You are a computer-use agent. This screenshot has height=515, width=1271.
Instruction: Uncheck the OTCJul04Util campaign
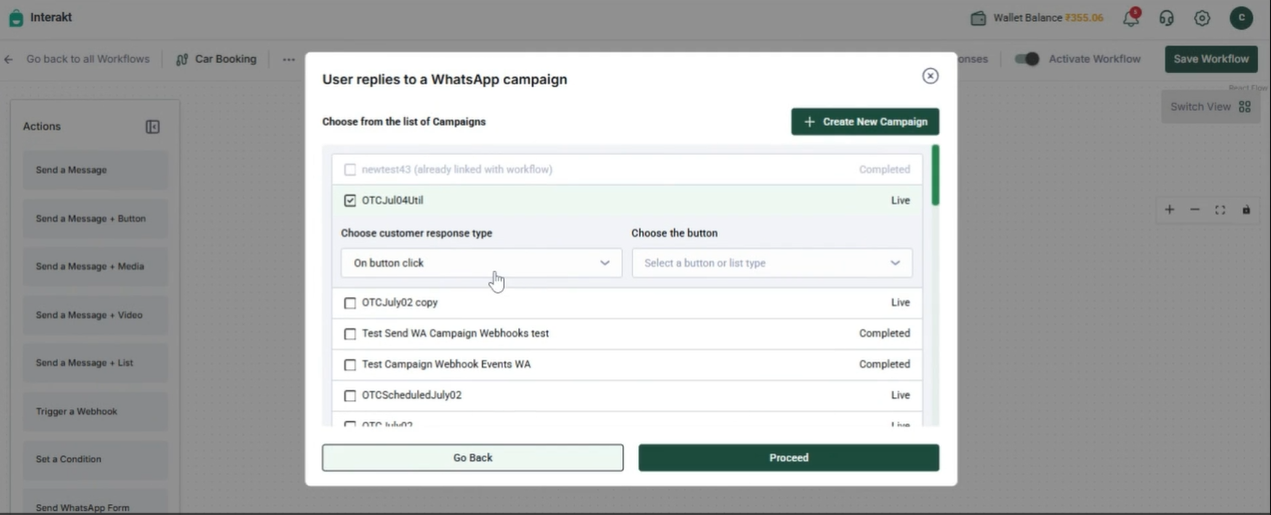350,201
